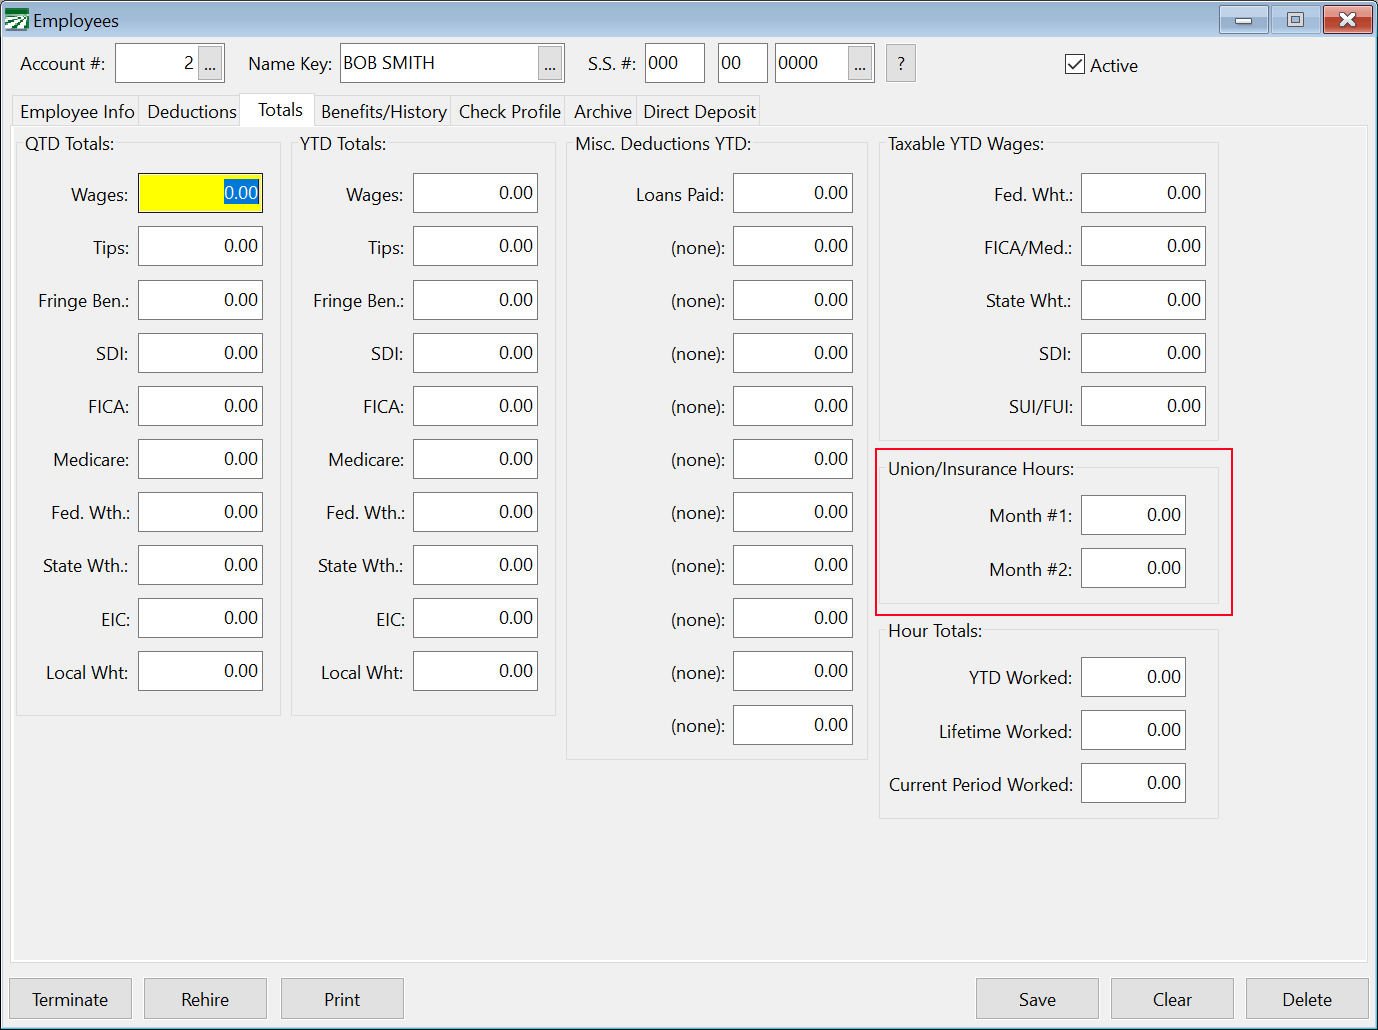Open the Name Key lookup ellipsis button
Screen dimensions: 1378x1030
(550, 63)
